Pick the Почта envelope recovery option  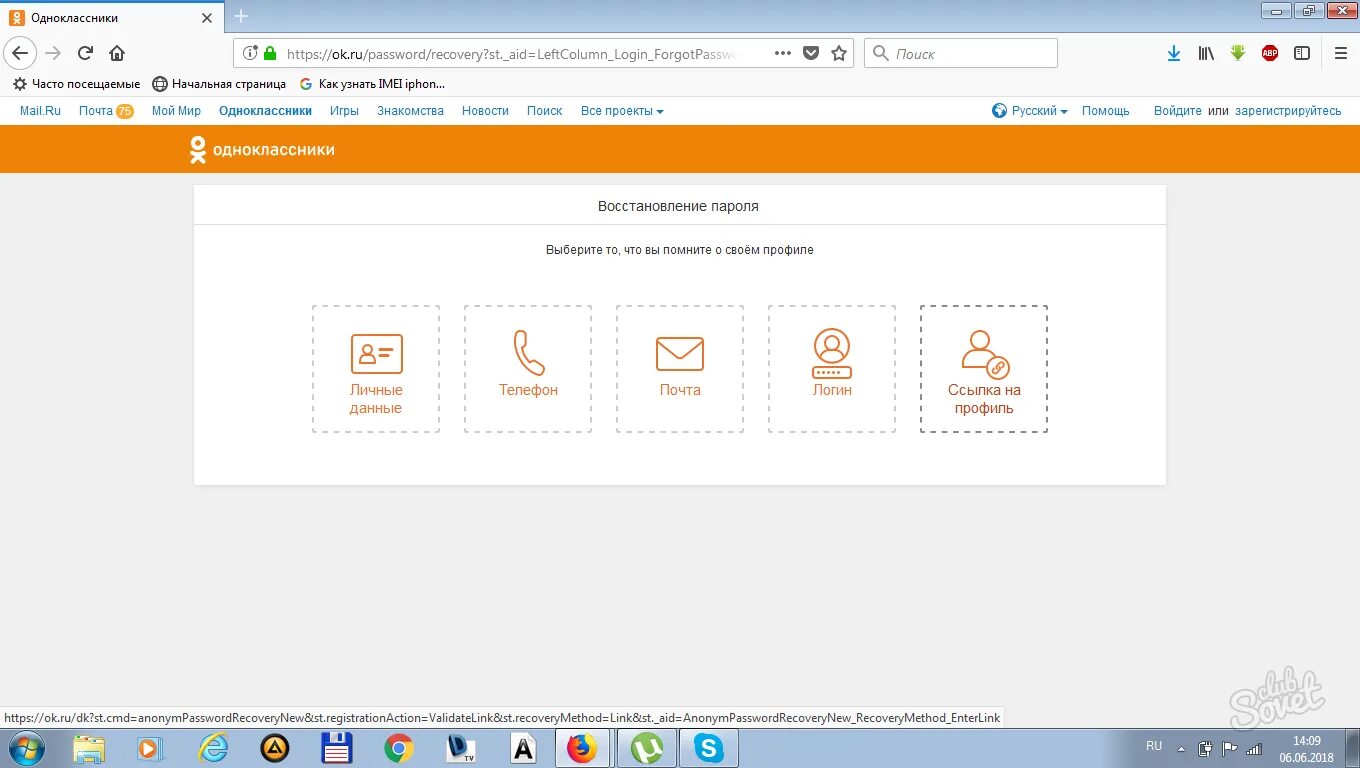(680, 369)
